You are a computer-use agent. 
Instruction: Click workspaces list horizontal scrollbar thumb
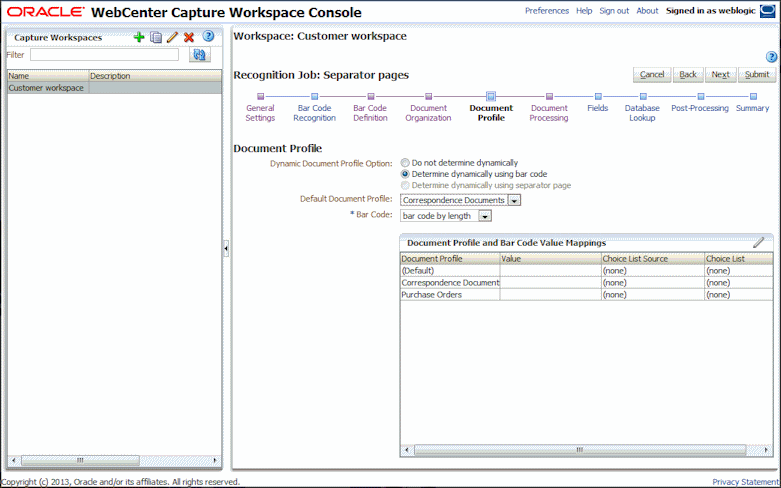tap(80, 461)
